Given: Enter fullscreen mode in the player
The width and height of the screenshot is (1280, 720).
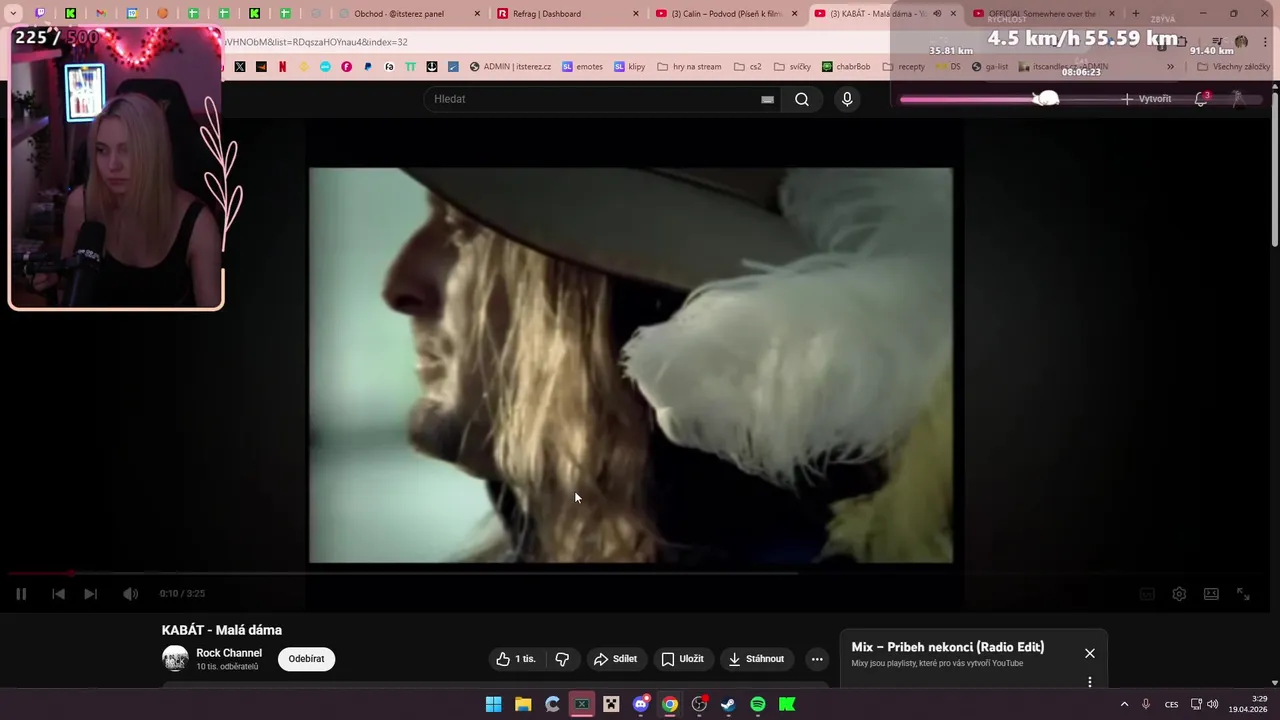Looking at the screenshot, I should click(x=1243, y=594).
